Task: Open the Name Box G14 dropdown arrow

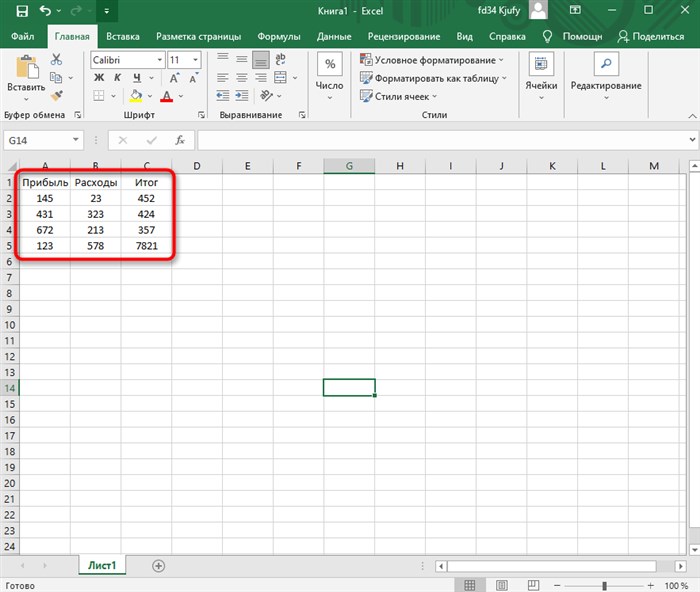Action: 75,140
